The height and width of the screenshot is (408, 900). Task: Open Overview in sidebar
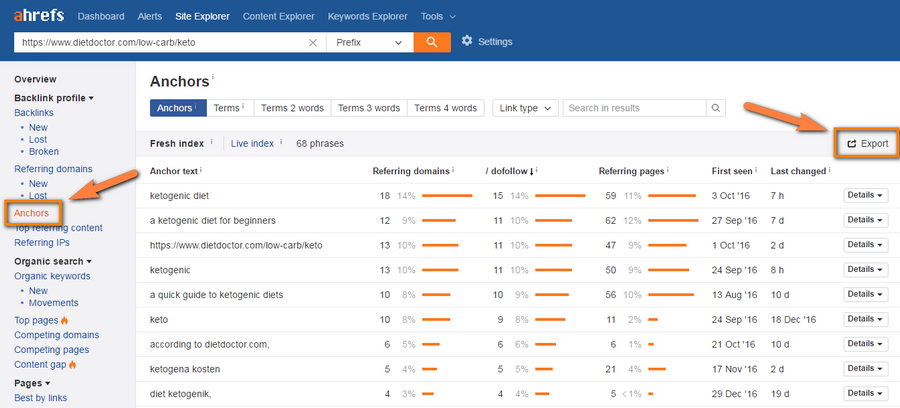click(x=35, y=79)
